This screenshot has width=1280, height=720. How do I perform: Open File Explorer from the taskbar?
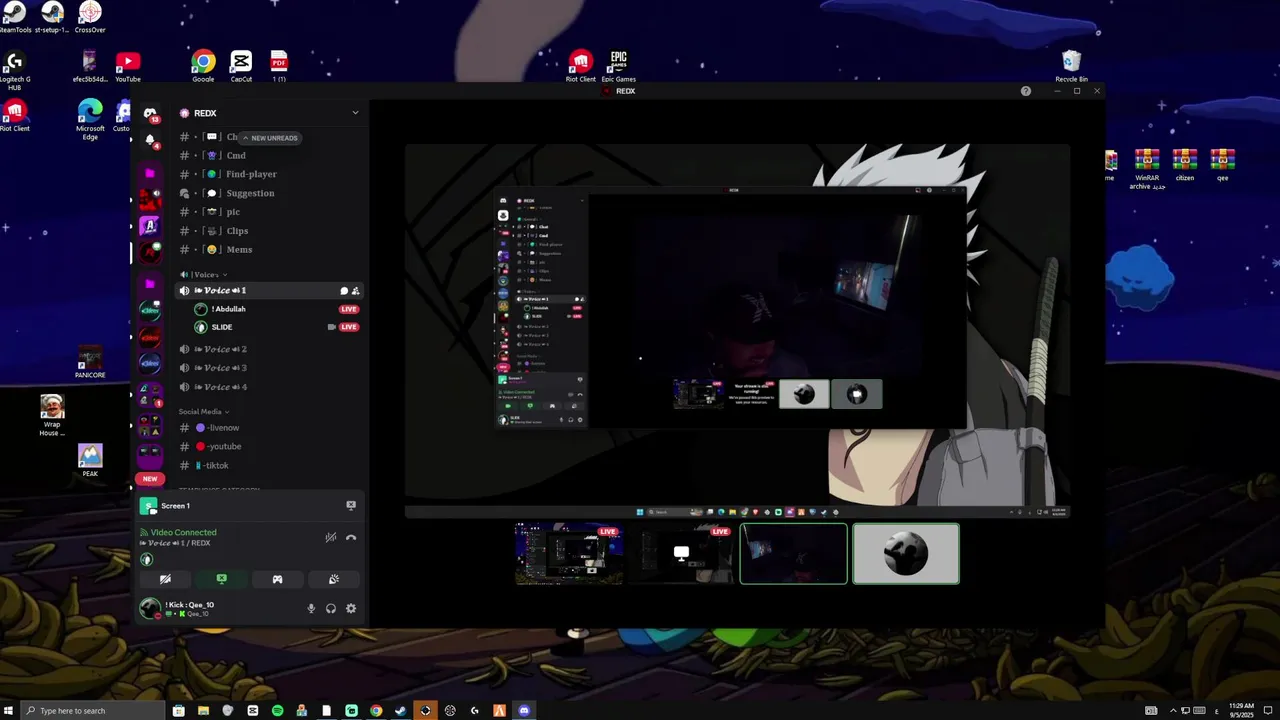click(203, 711)
